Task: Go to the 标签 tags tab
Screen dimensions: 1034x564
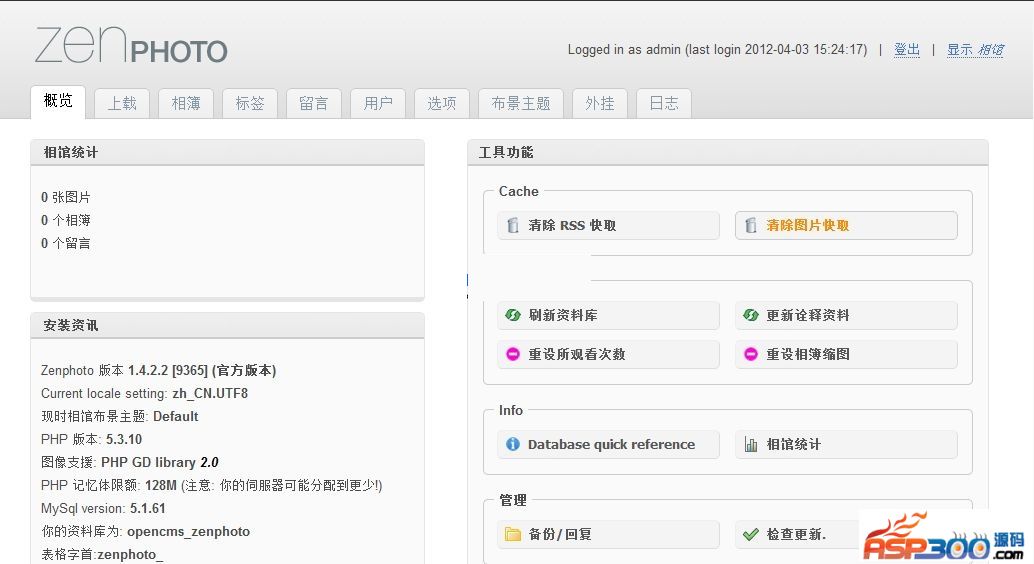Action: pos(250,103)
